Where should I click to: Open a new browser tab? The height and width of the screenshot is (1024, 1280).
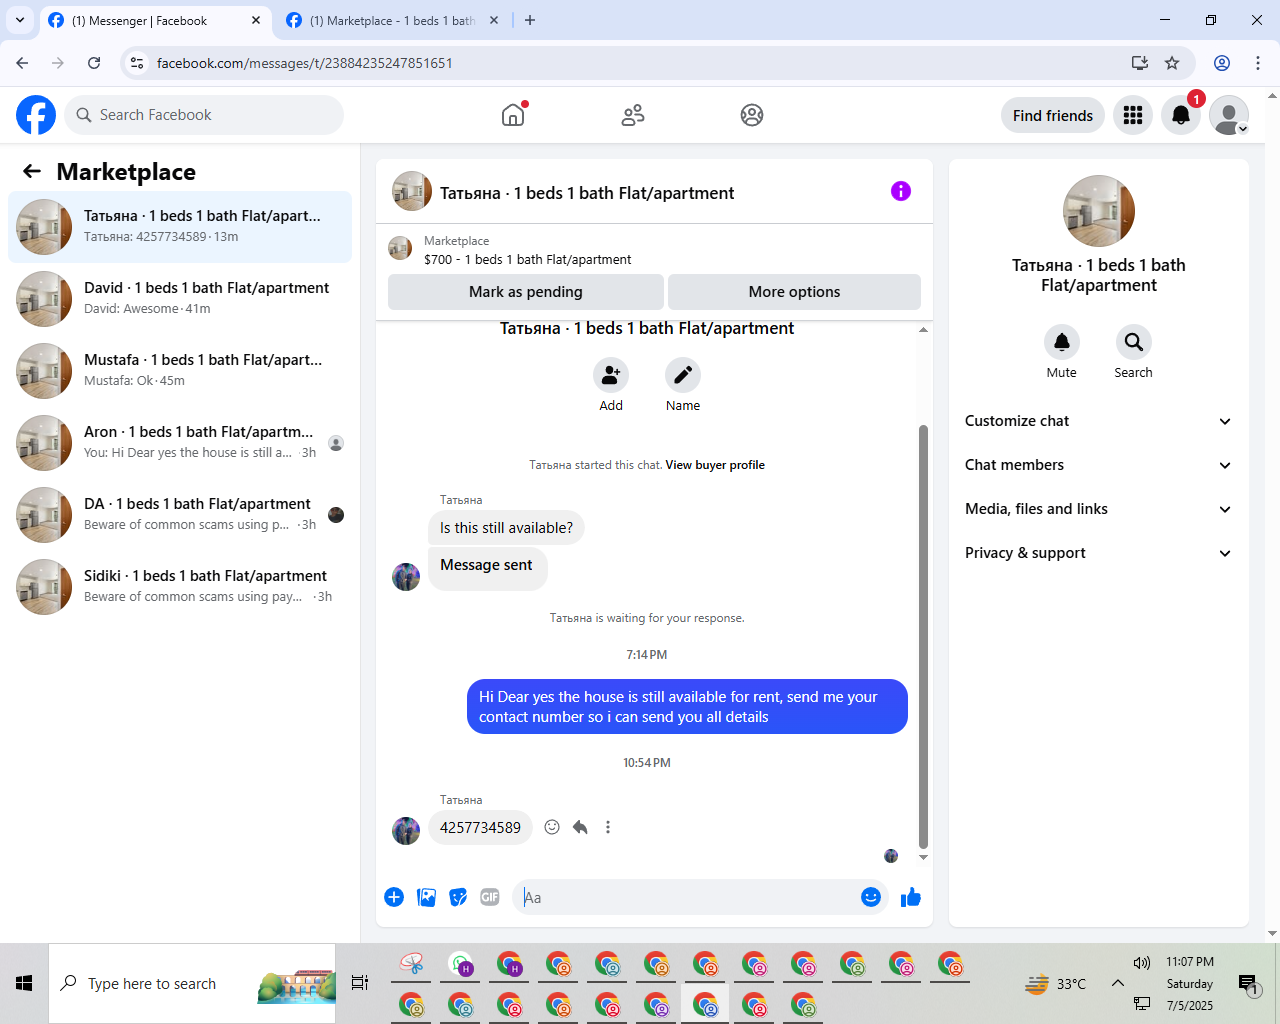[530, 20]
